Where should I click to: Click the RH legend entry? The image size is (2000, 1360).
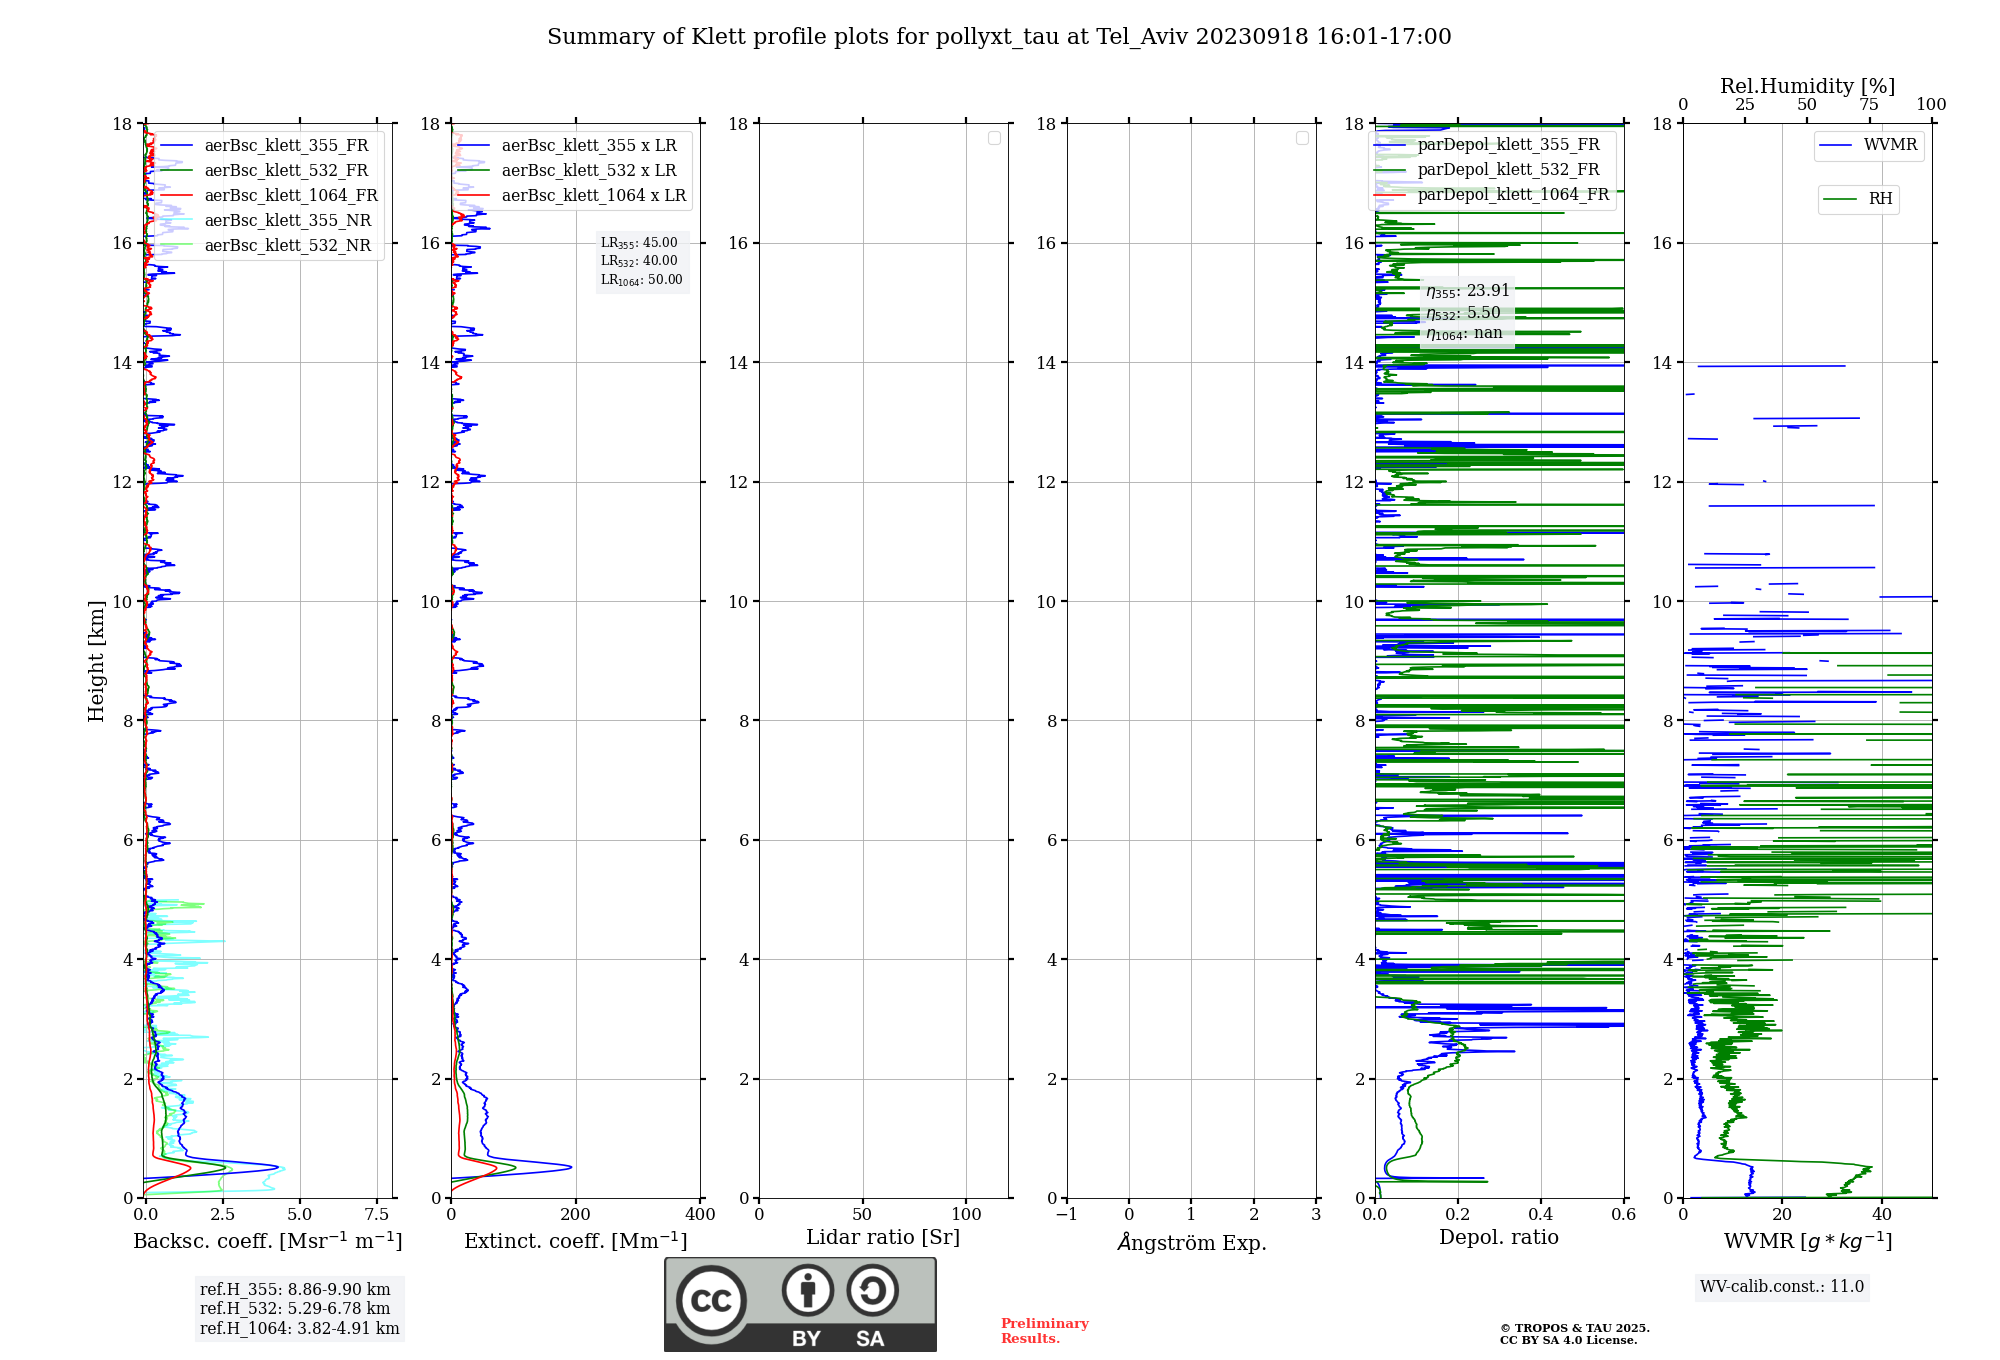(x=1858, y=199)
